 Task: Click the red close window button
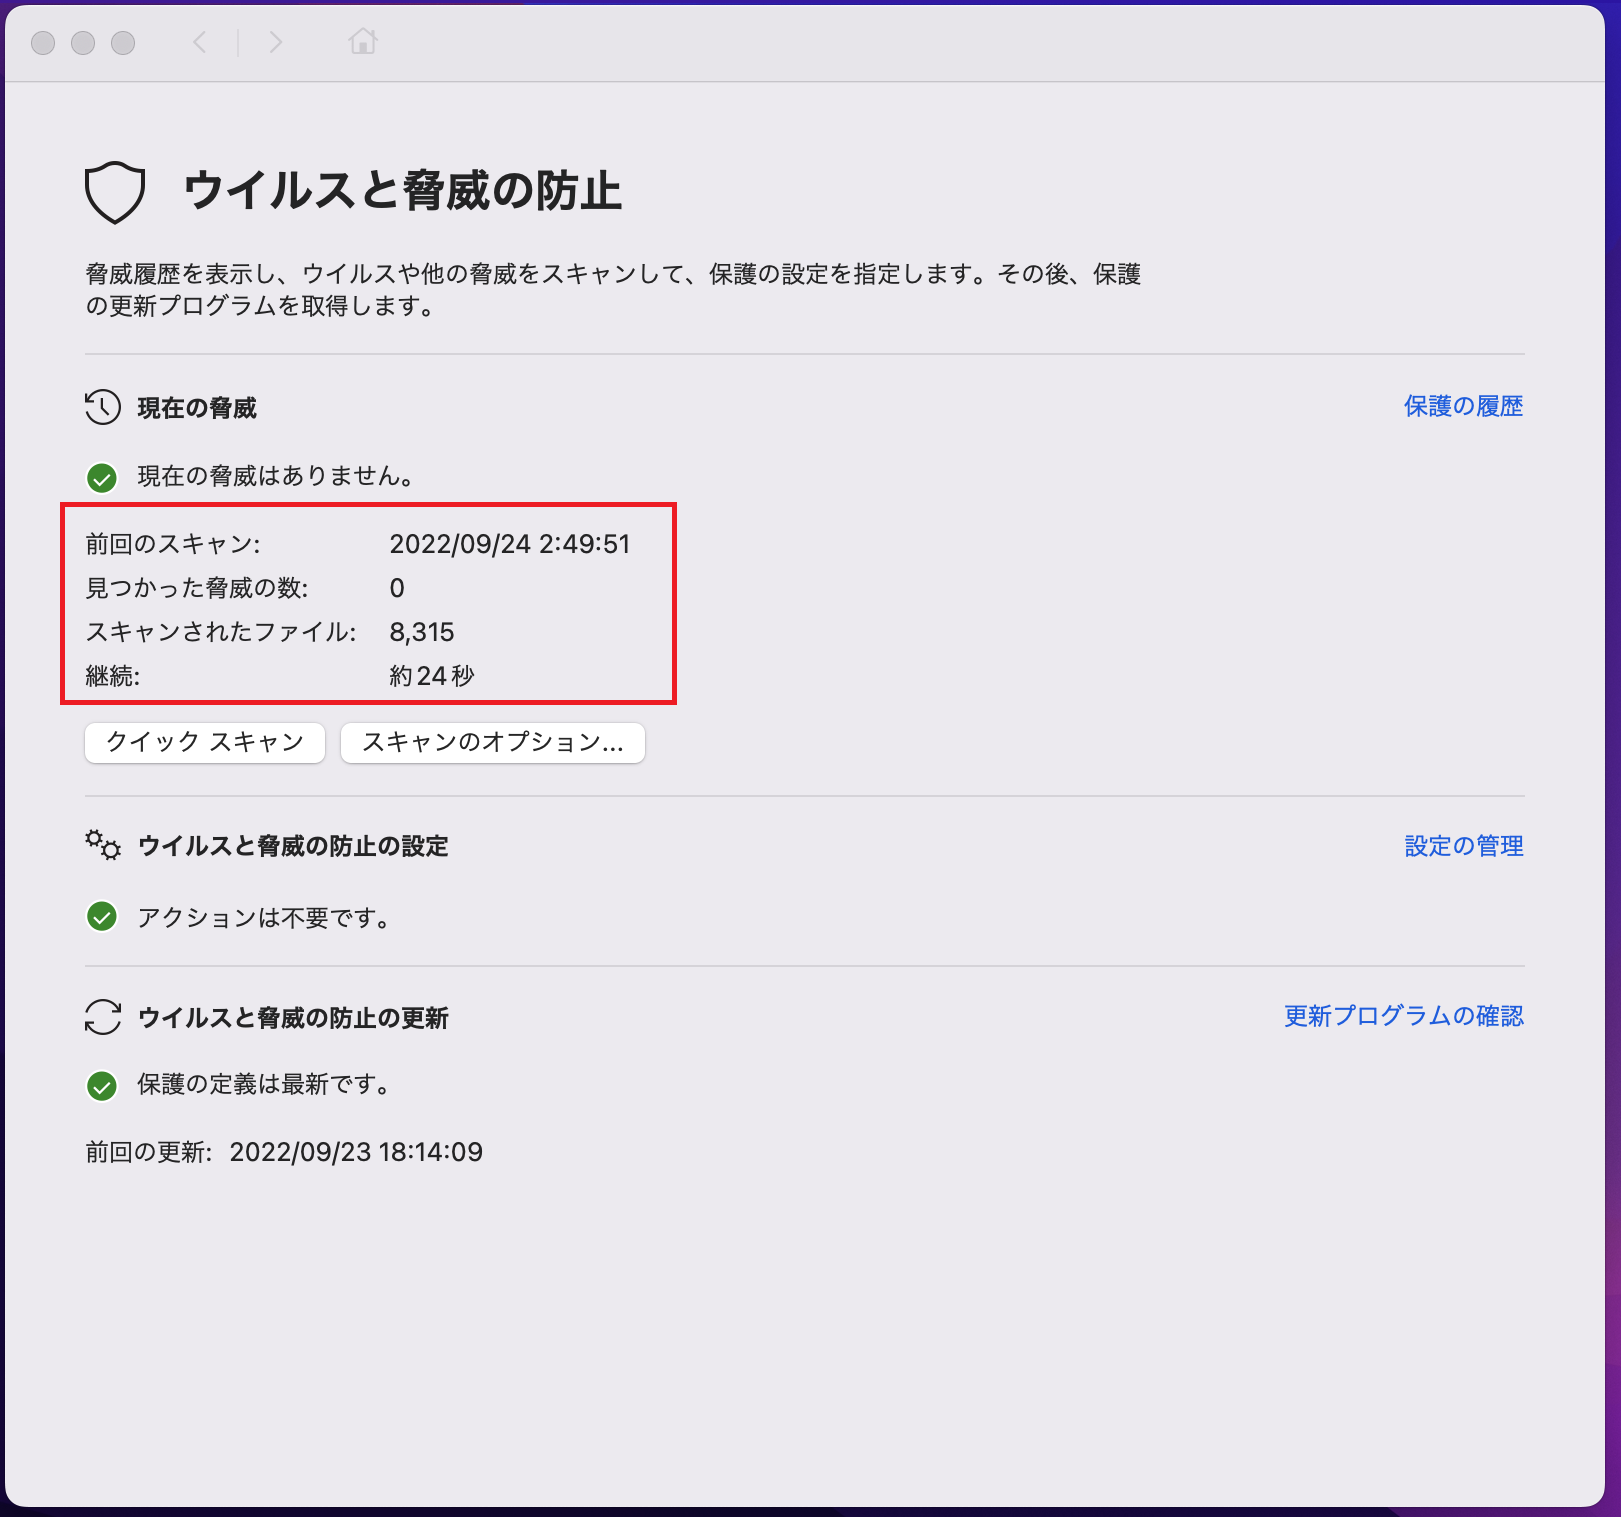click(x=43, y=43)
